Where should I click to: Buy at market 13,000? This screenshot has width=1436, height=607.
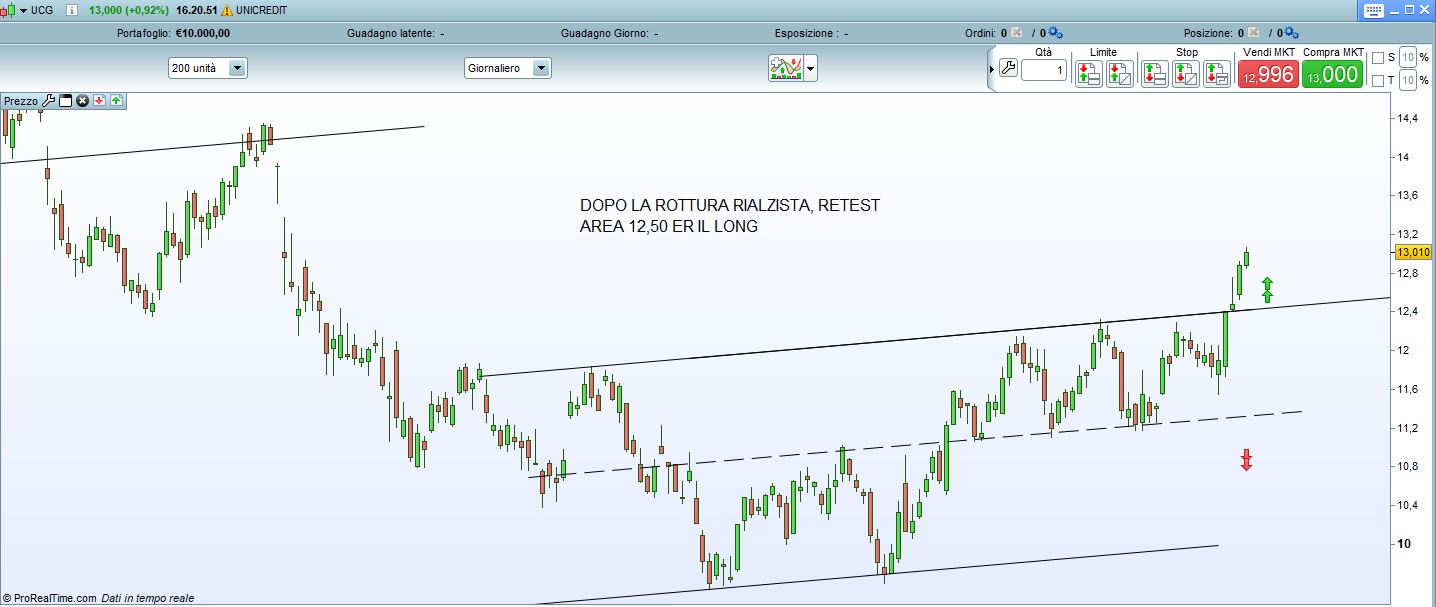1332,74
